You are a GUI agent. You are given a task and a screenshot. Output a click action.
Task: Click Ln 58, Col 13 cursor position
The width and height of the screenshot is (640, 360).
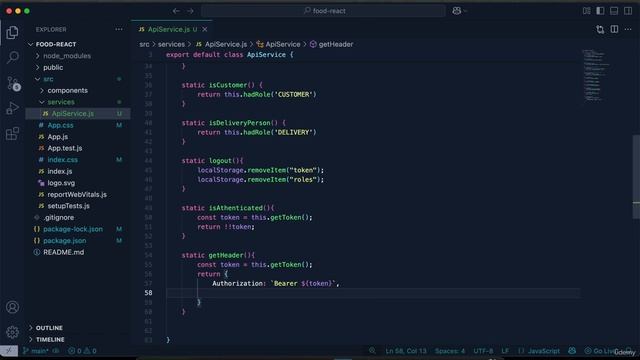[x=406, y=351]
